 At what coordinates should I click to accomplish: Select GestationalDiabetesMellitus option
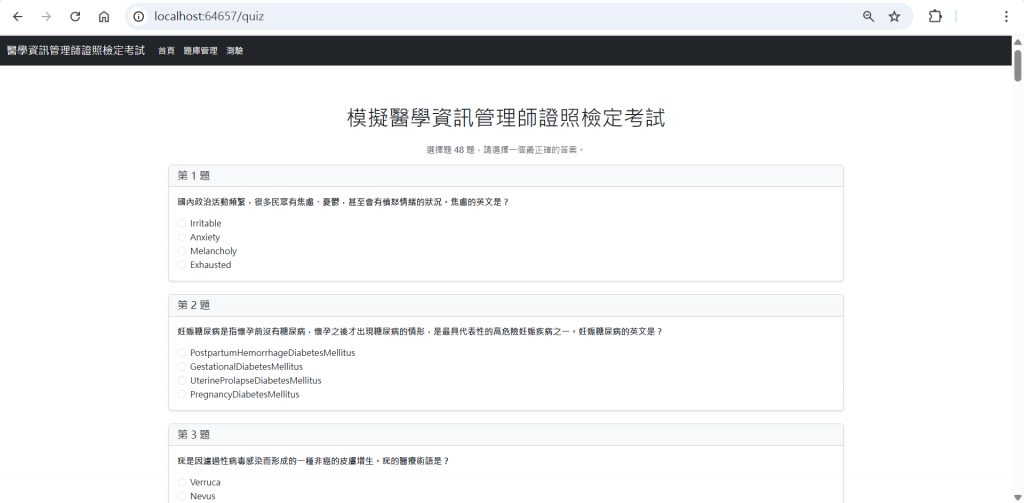[182, 366]
